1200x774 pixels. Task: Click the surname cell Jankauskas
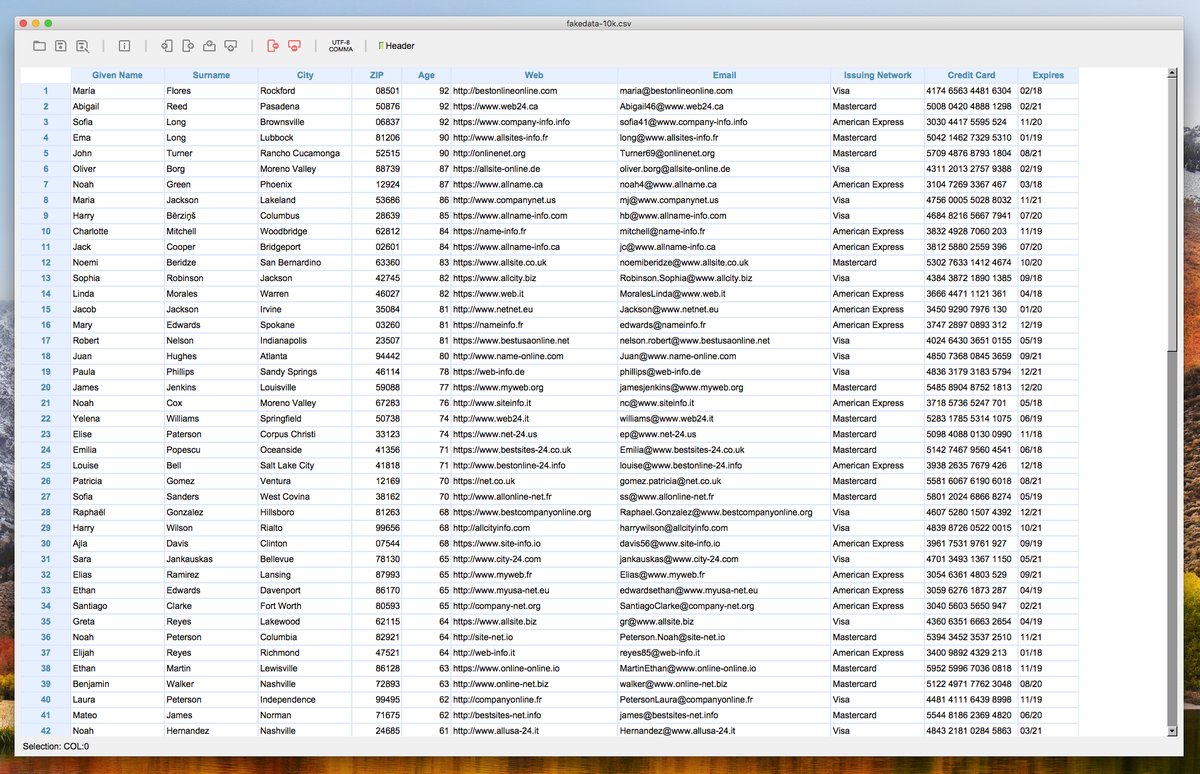click(211, 559)
